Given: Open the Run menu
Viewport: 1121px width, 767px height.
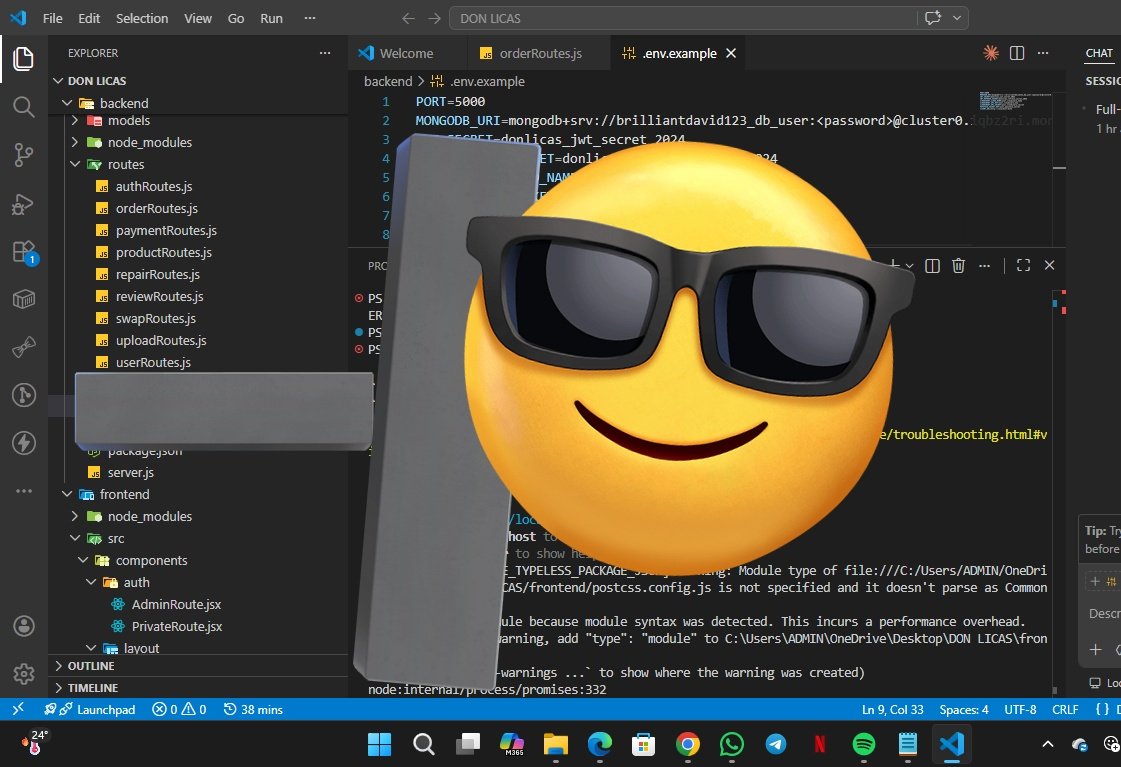Looking at the screenshot, I should (271, 18).
